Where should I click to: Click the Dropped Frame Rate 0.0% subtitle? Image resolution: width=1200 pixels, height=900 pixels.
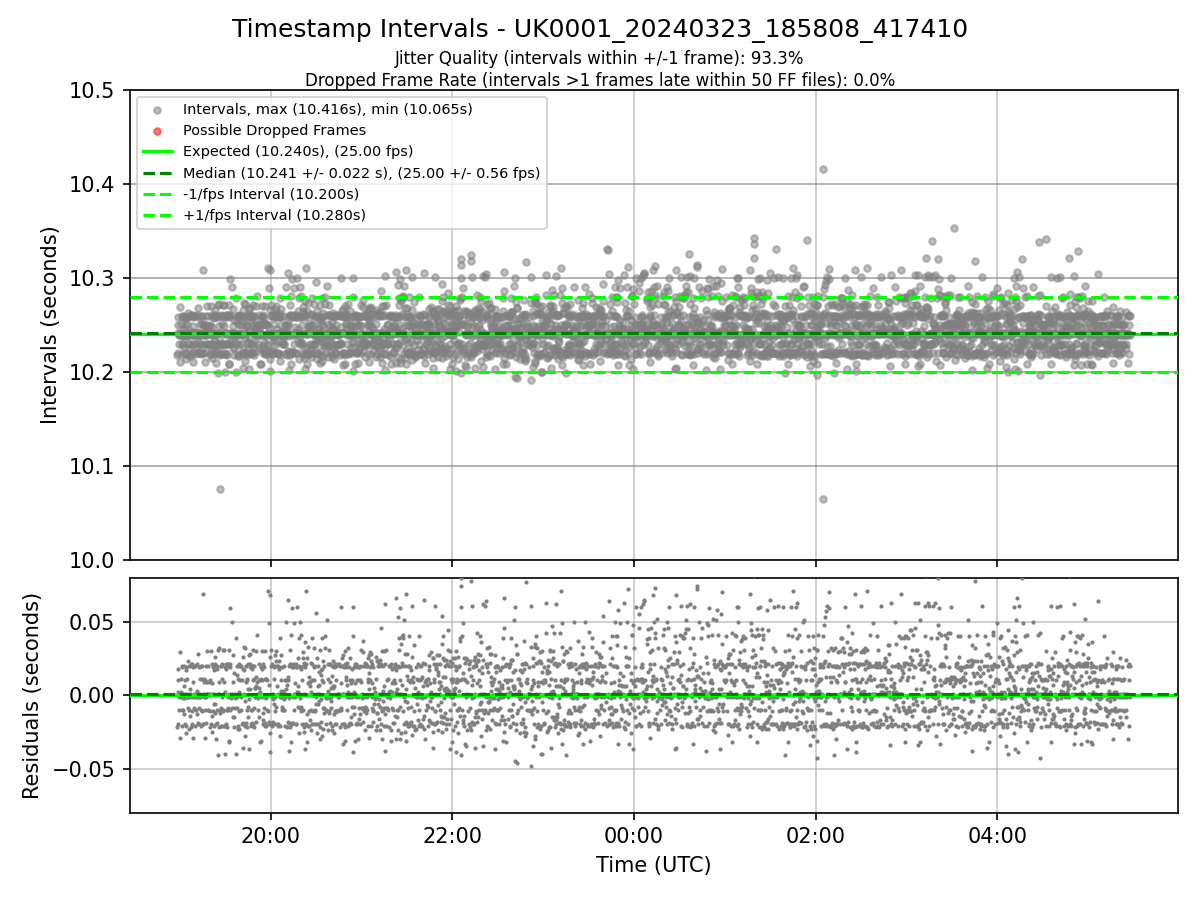click(600, 80)
